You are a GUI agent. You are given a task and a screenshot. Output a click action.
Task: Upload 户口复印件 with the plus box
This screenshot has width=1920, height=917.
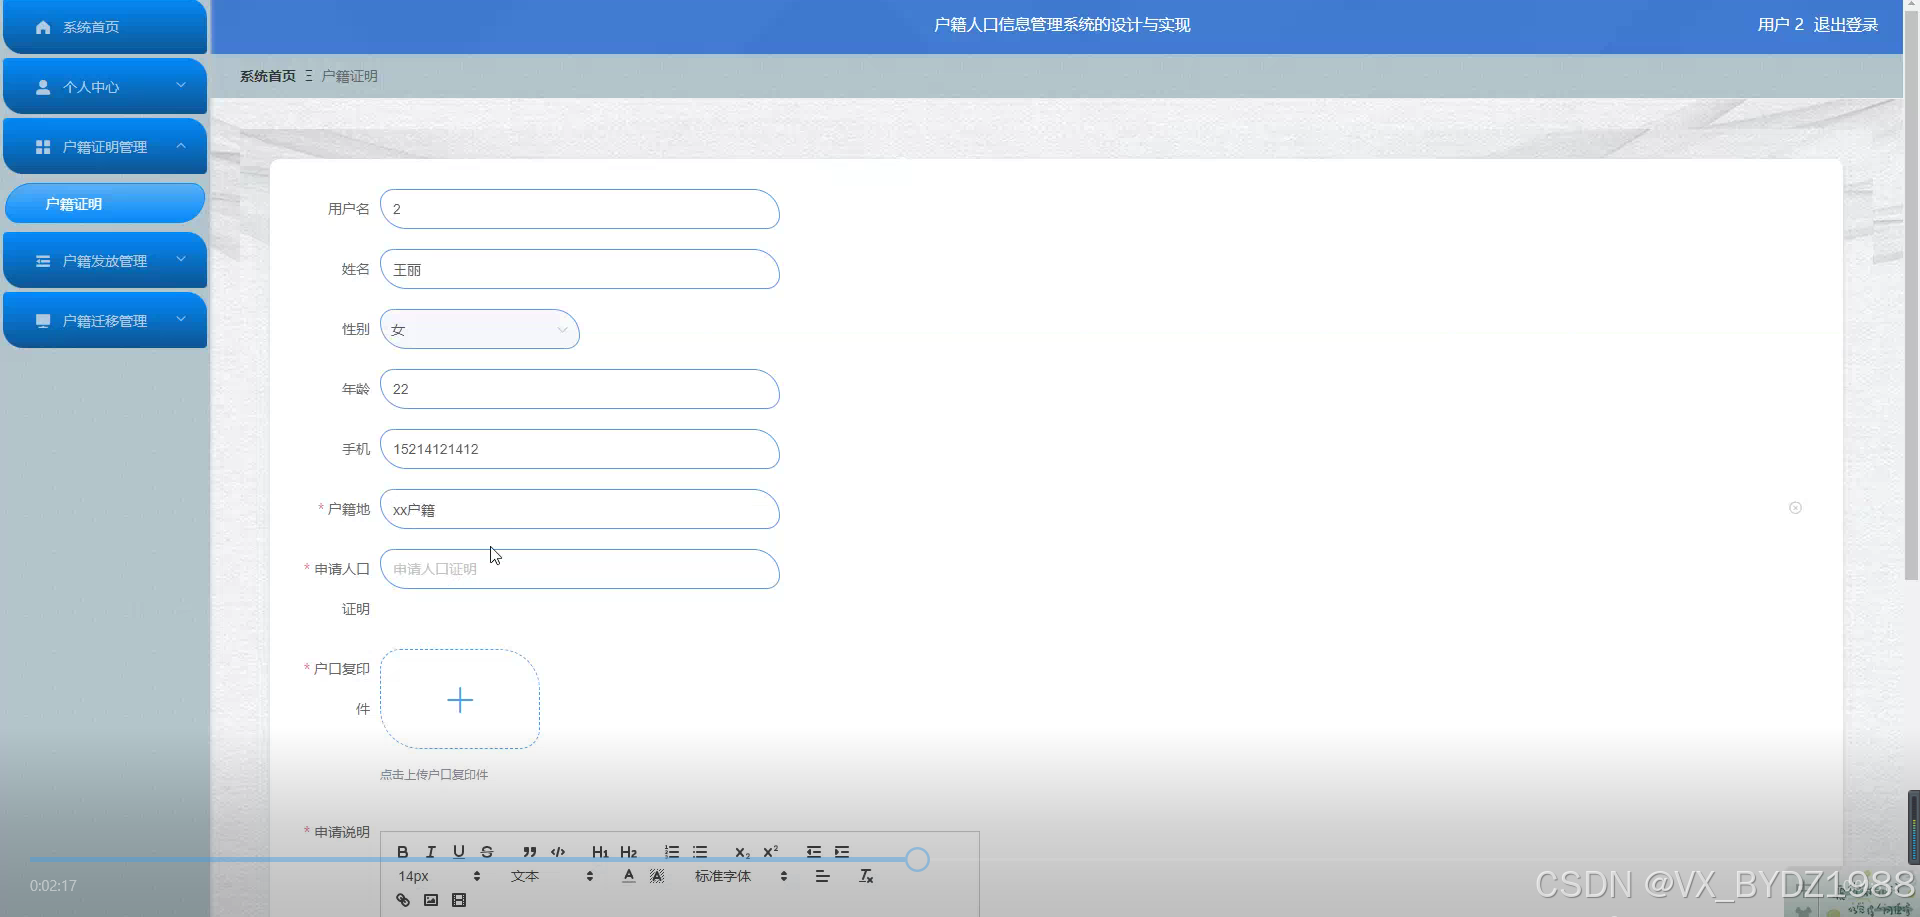(x=460, y=699)
